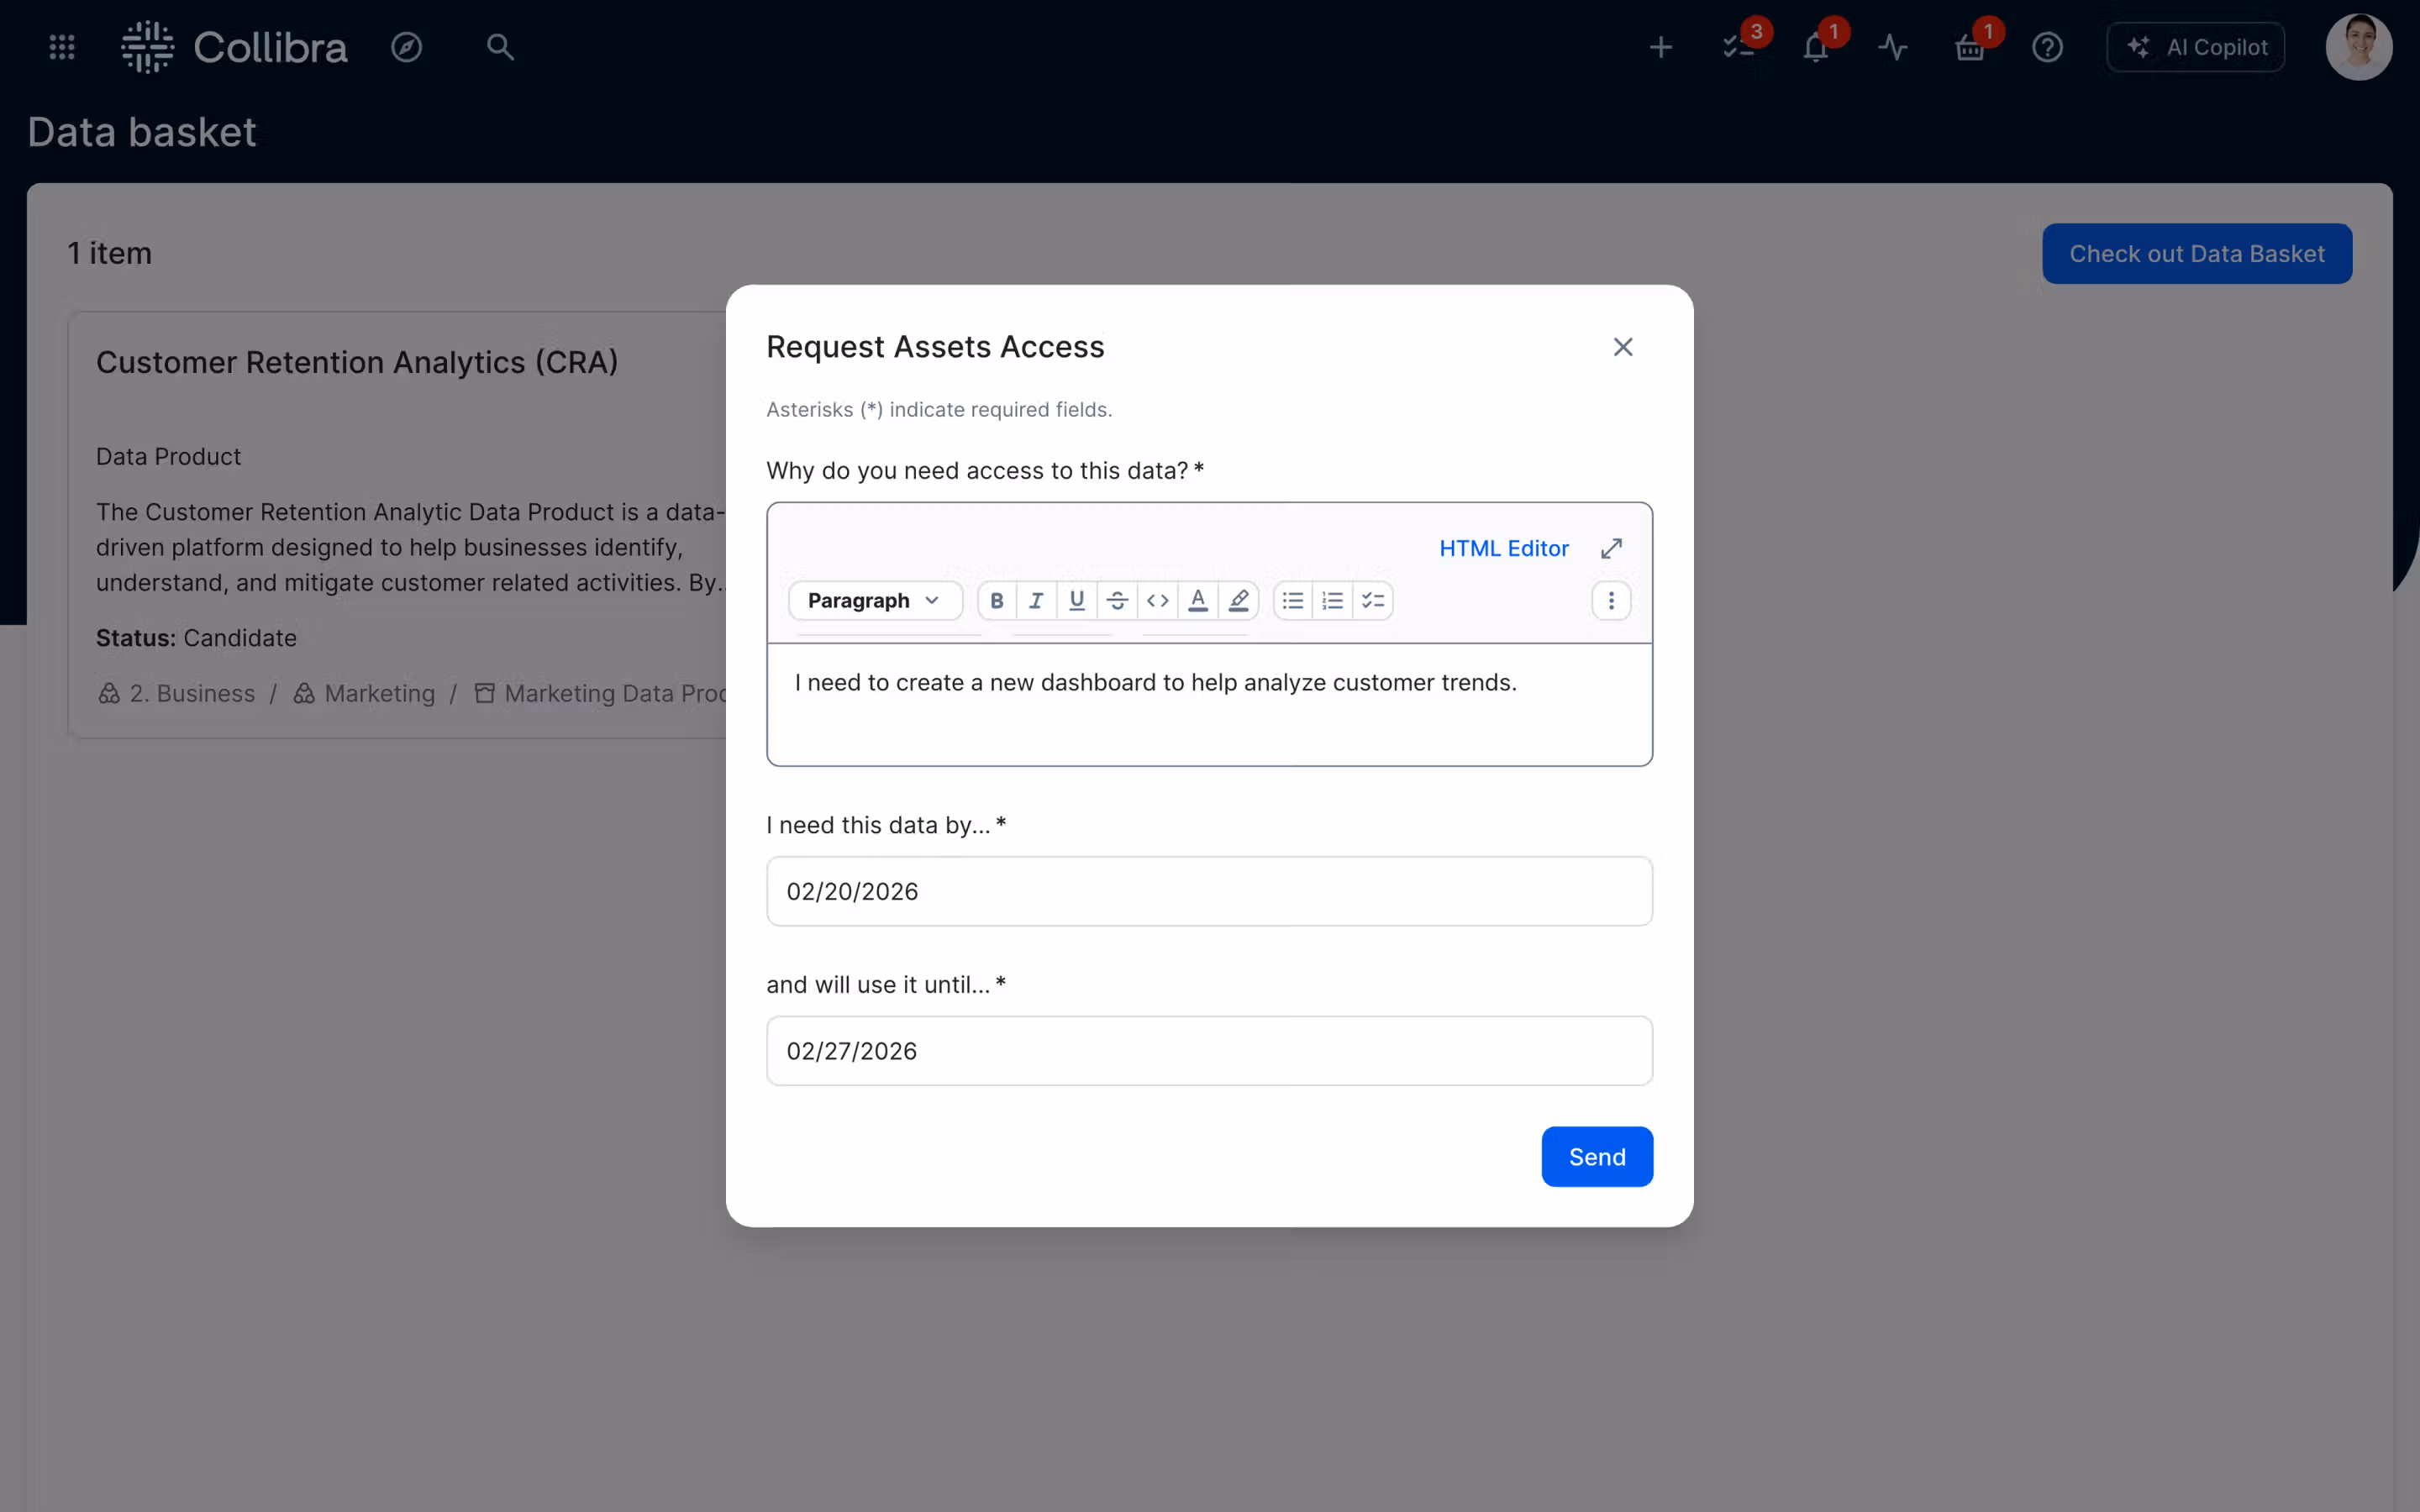Switch to HTML Editor
Viewport: 2420px width, 1512px height.
click(x=1503, y=548)
